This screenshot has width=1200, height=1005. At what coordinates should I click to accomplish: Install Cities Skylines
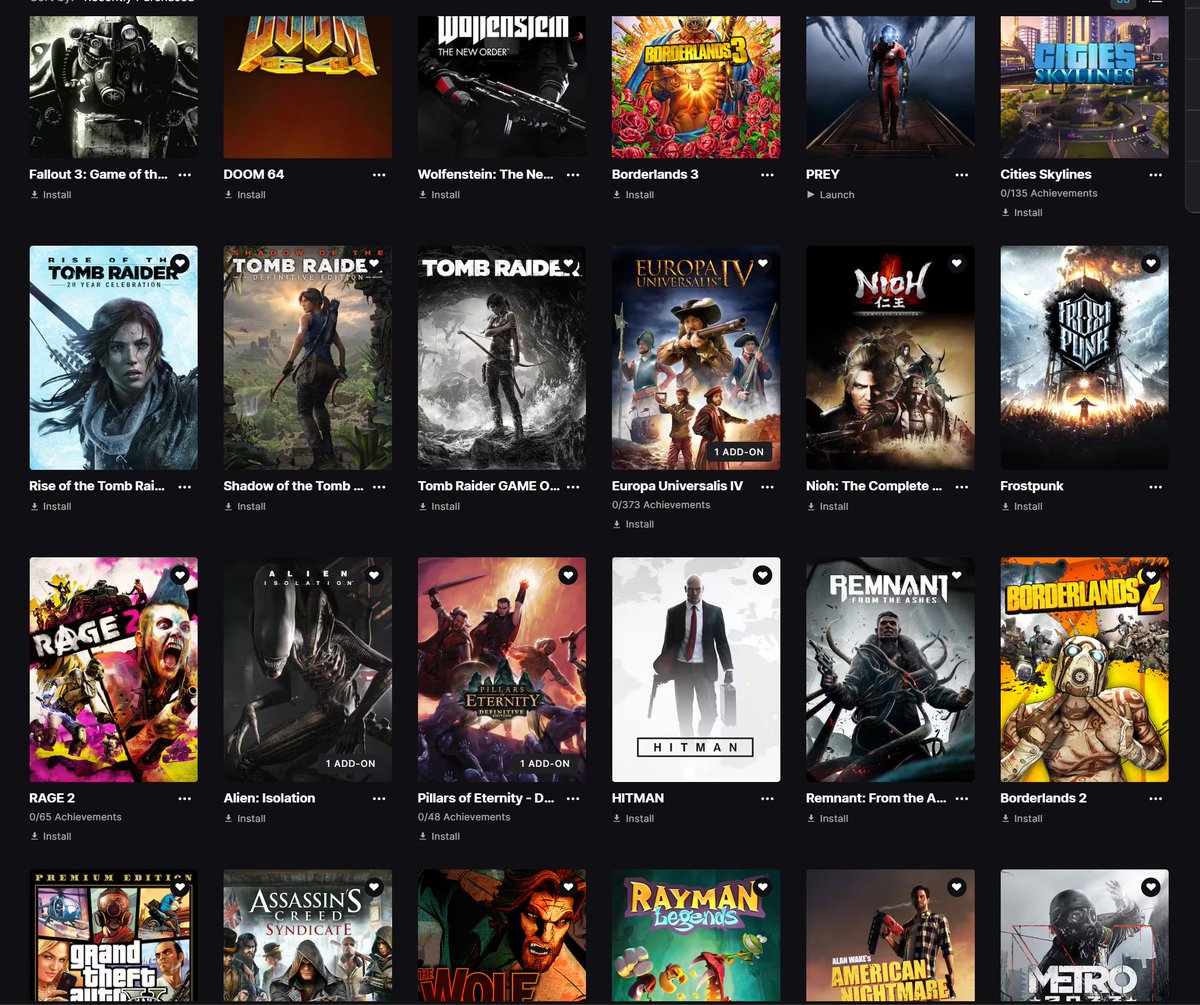(1022, 213)
